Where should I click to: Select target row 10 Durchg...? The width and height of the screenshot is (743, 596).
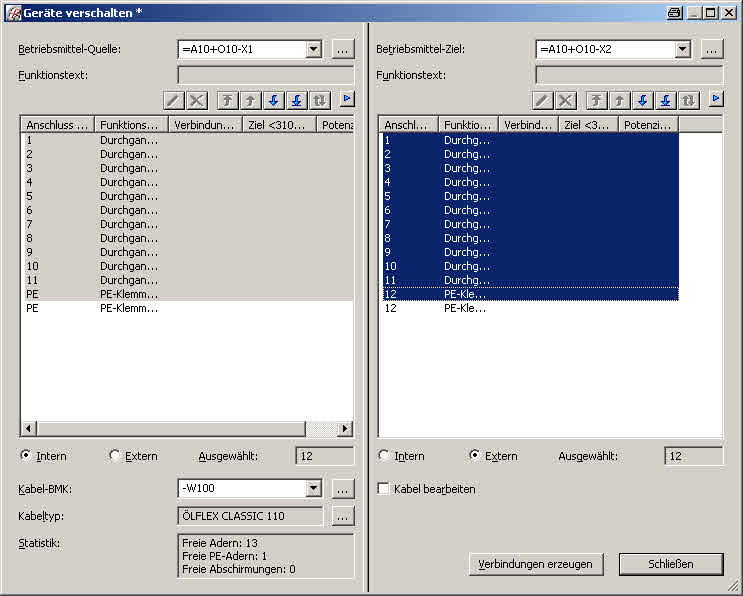(x=530, y=266)
